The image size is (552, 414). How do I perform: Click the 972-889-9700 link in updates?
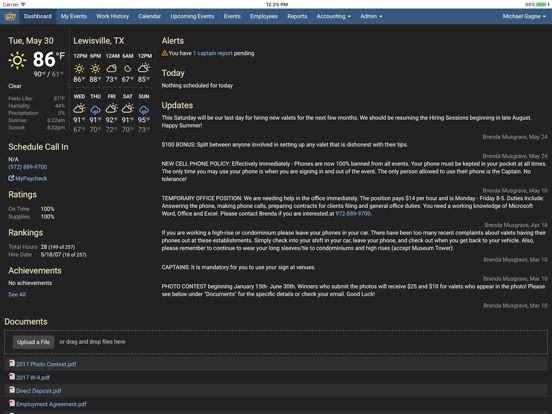coord(353,213)
